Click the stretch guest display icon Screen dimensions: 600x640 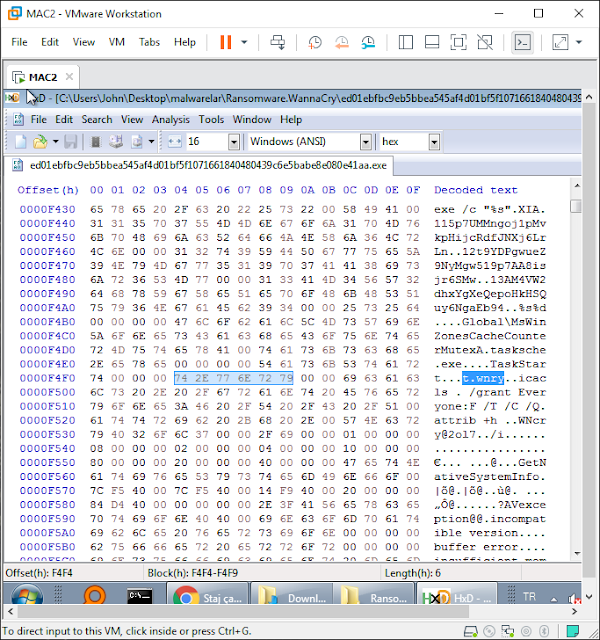point(560,42)
